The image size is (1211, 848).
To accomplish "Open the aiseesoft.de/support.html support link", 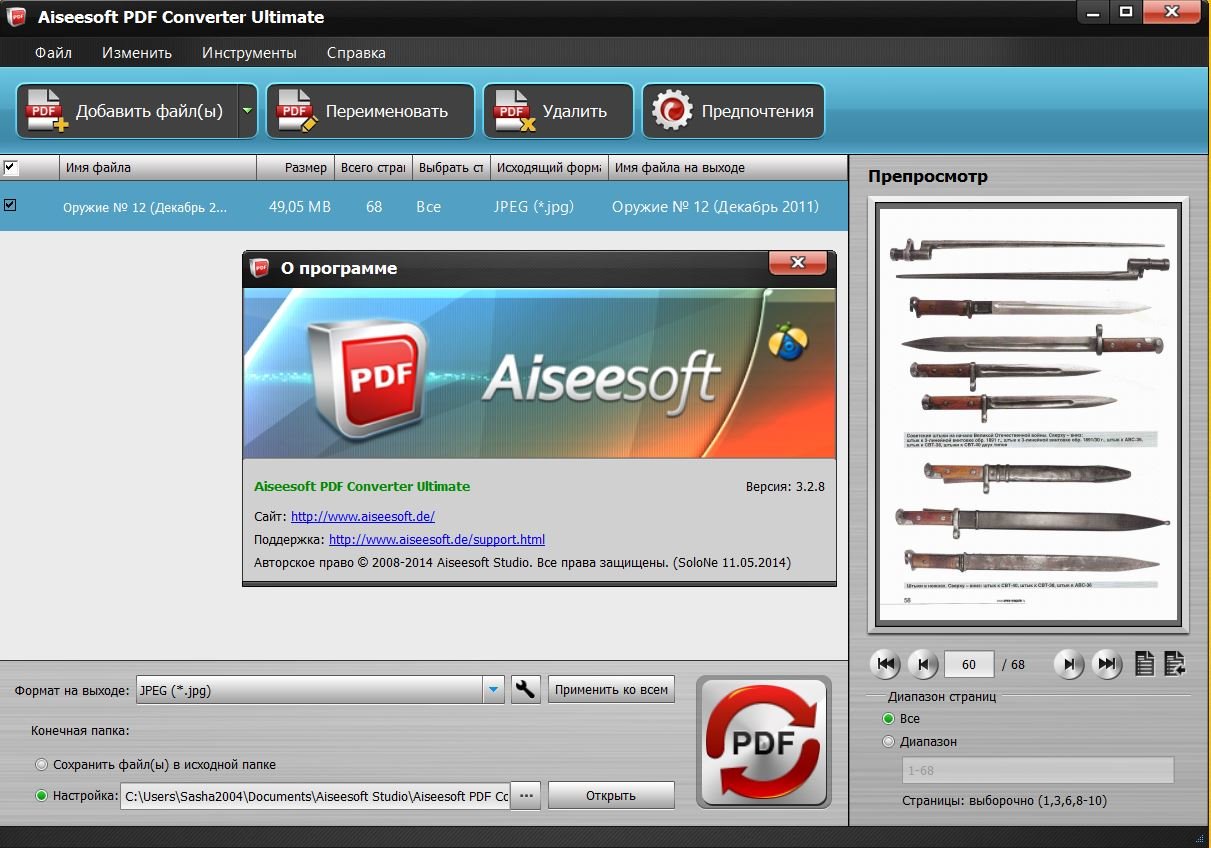I will click(x=437, y=539).
